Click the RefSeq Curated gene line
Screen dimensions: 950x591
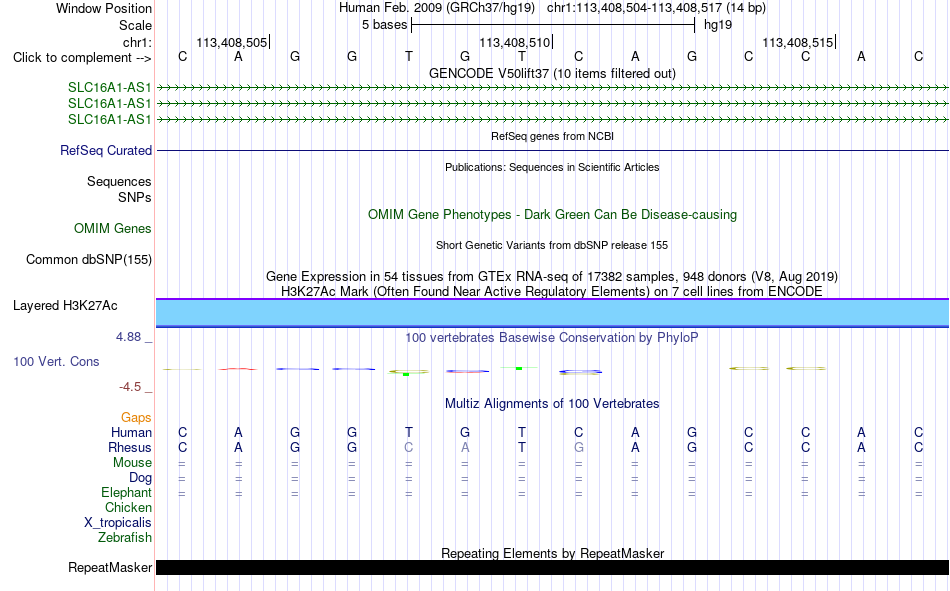click(x=552, y=150)
